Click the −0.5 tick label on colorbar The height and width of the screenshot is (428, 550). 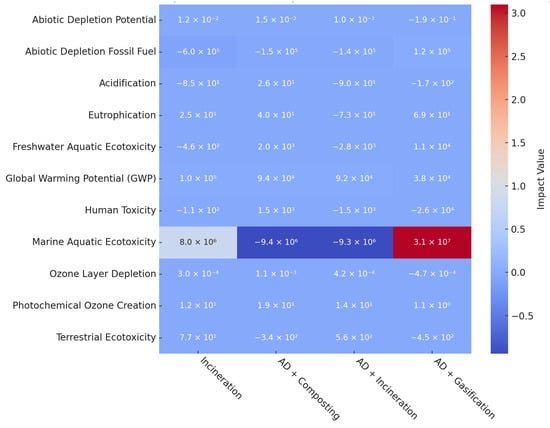click(522, 316)
